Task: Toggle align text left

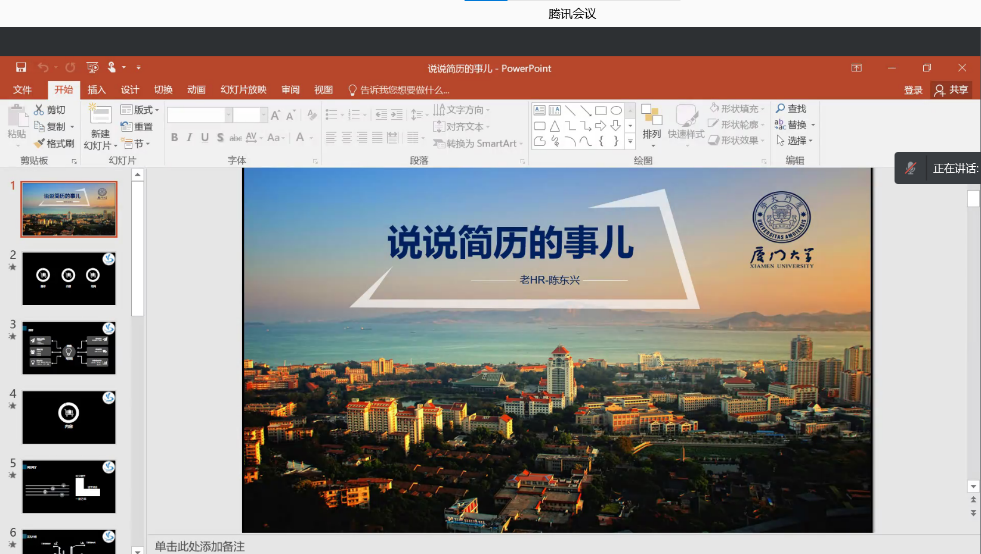Action: coord(331,138)
